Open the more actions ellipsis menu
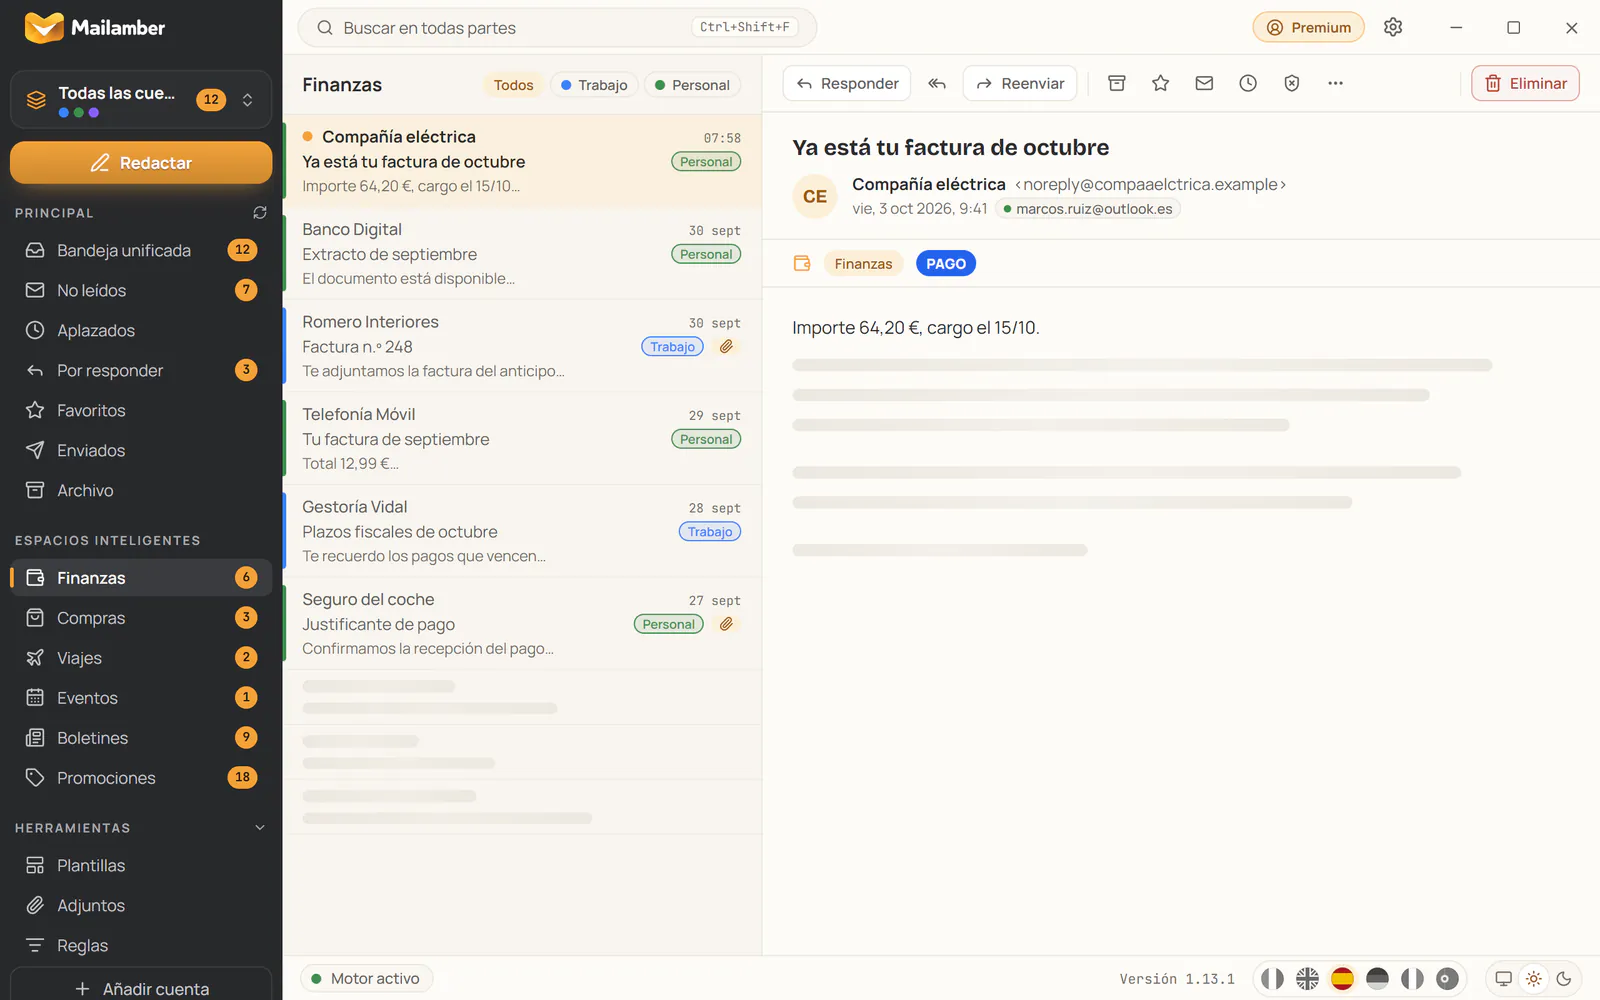 (x=1335, y=83)
